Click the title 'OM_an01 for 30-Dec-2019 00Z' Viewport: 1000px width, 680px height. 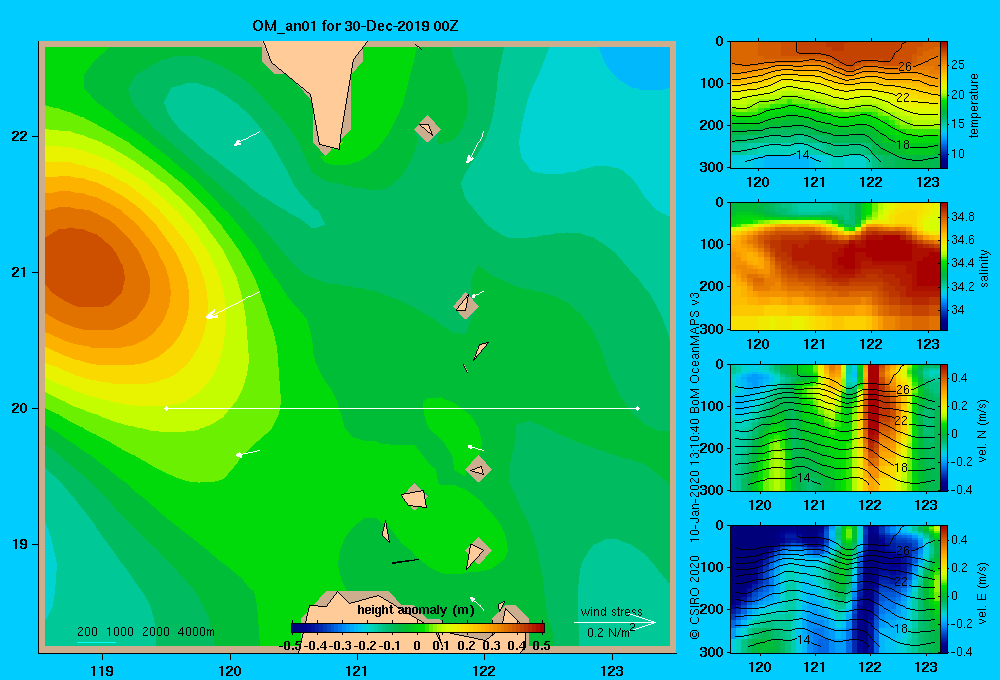(355, 26)
